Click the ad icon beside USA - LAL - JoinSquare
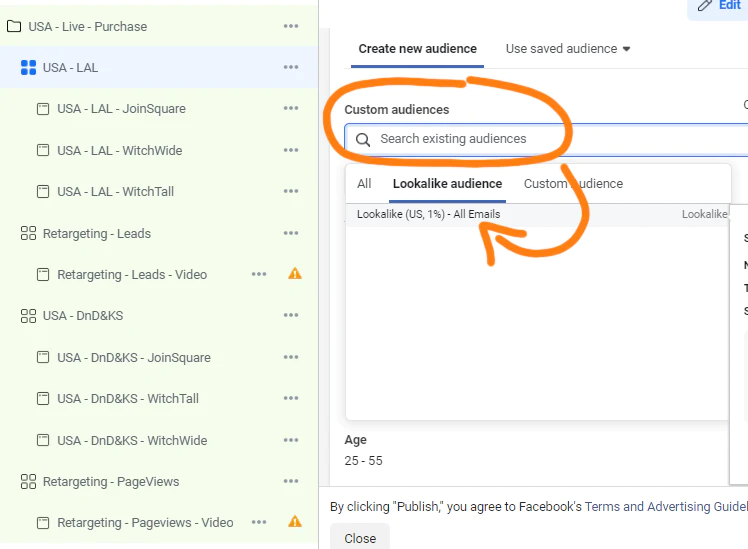 pos(43,109)
